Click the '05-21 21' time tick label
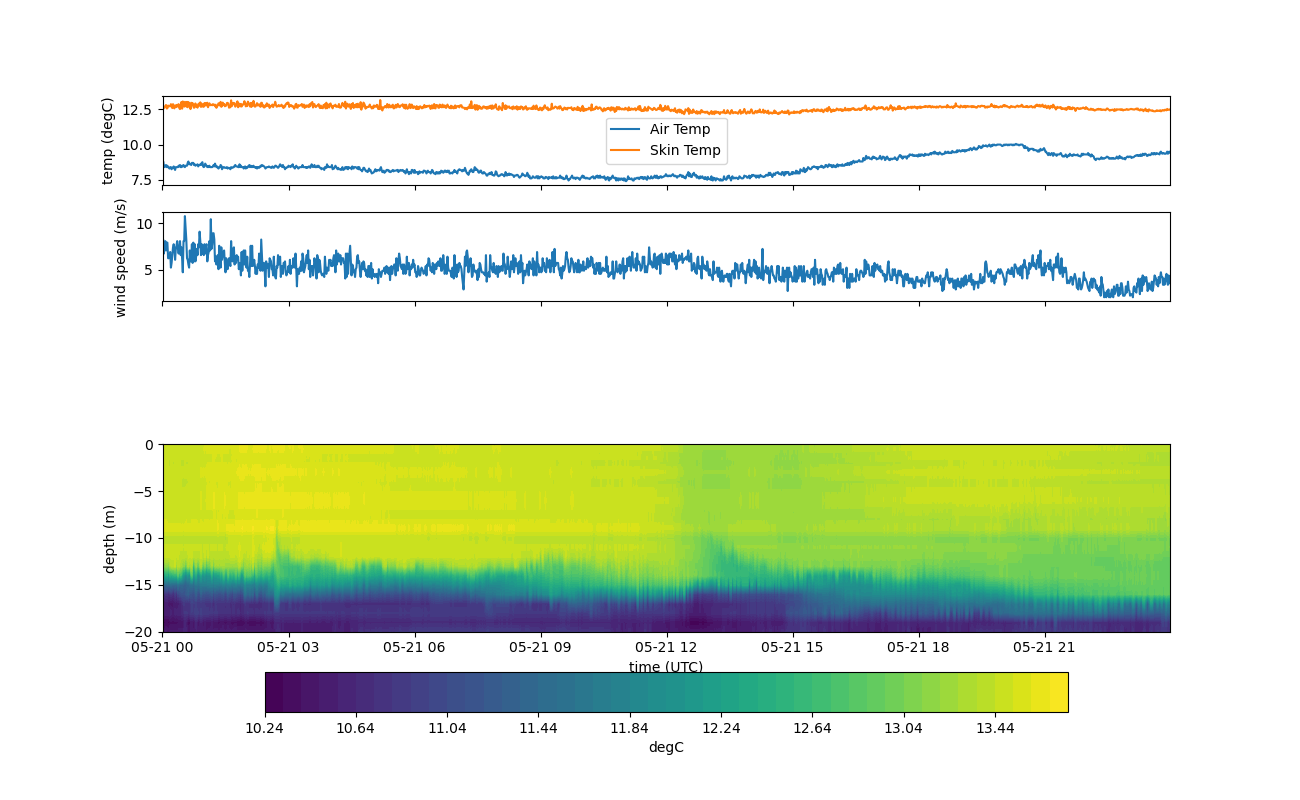The width and height of the screenshot is (1300, 800). click(1045, 647)
